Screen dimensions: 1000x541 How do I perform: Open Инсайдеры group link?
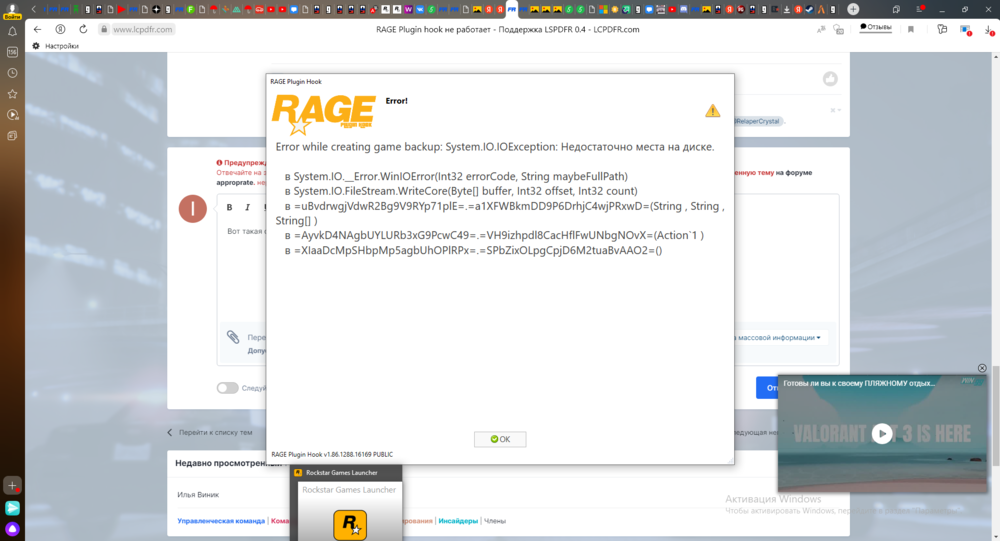(458, 521)
